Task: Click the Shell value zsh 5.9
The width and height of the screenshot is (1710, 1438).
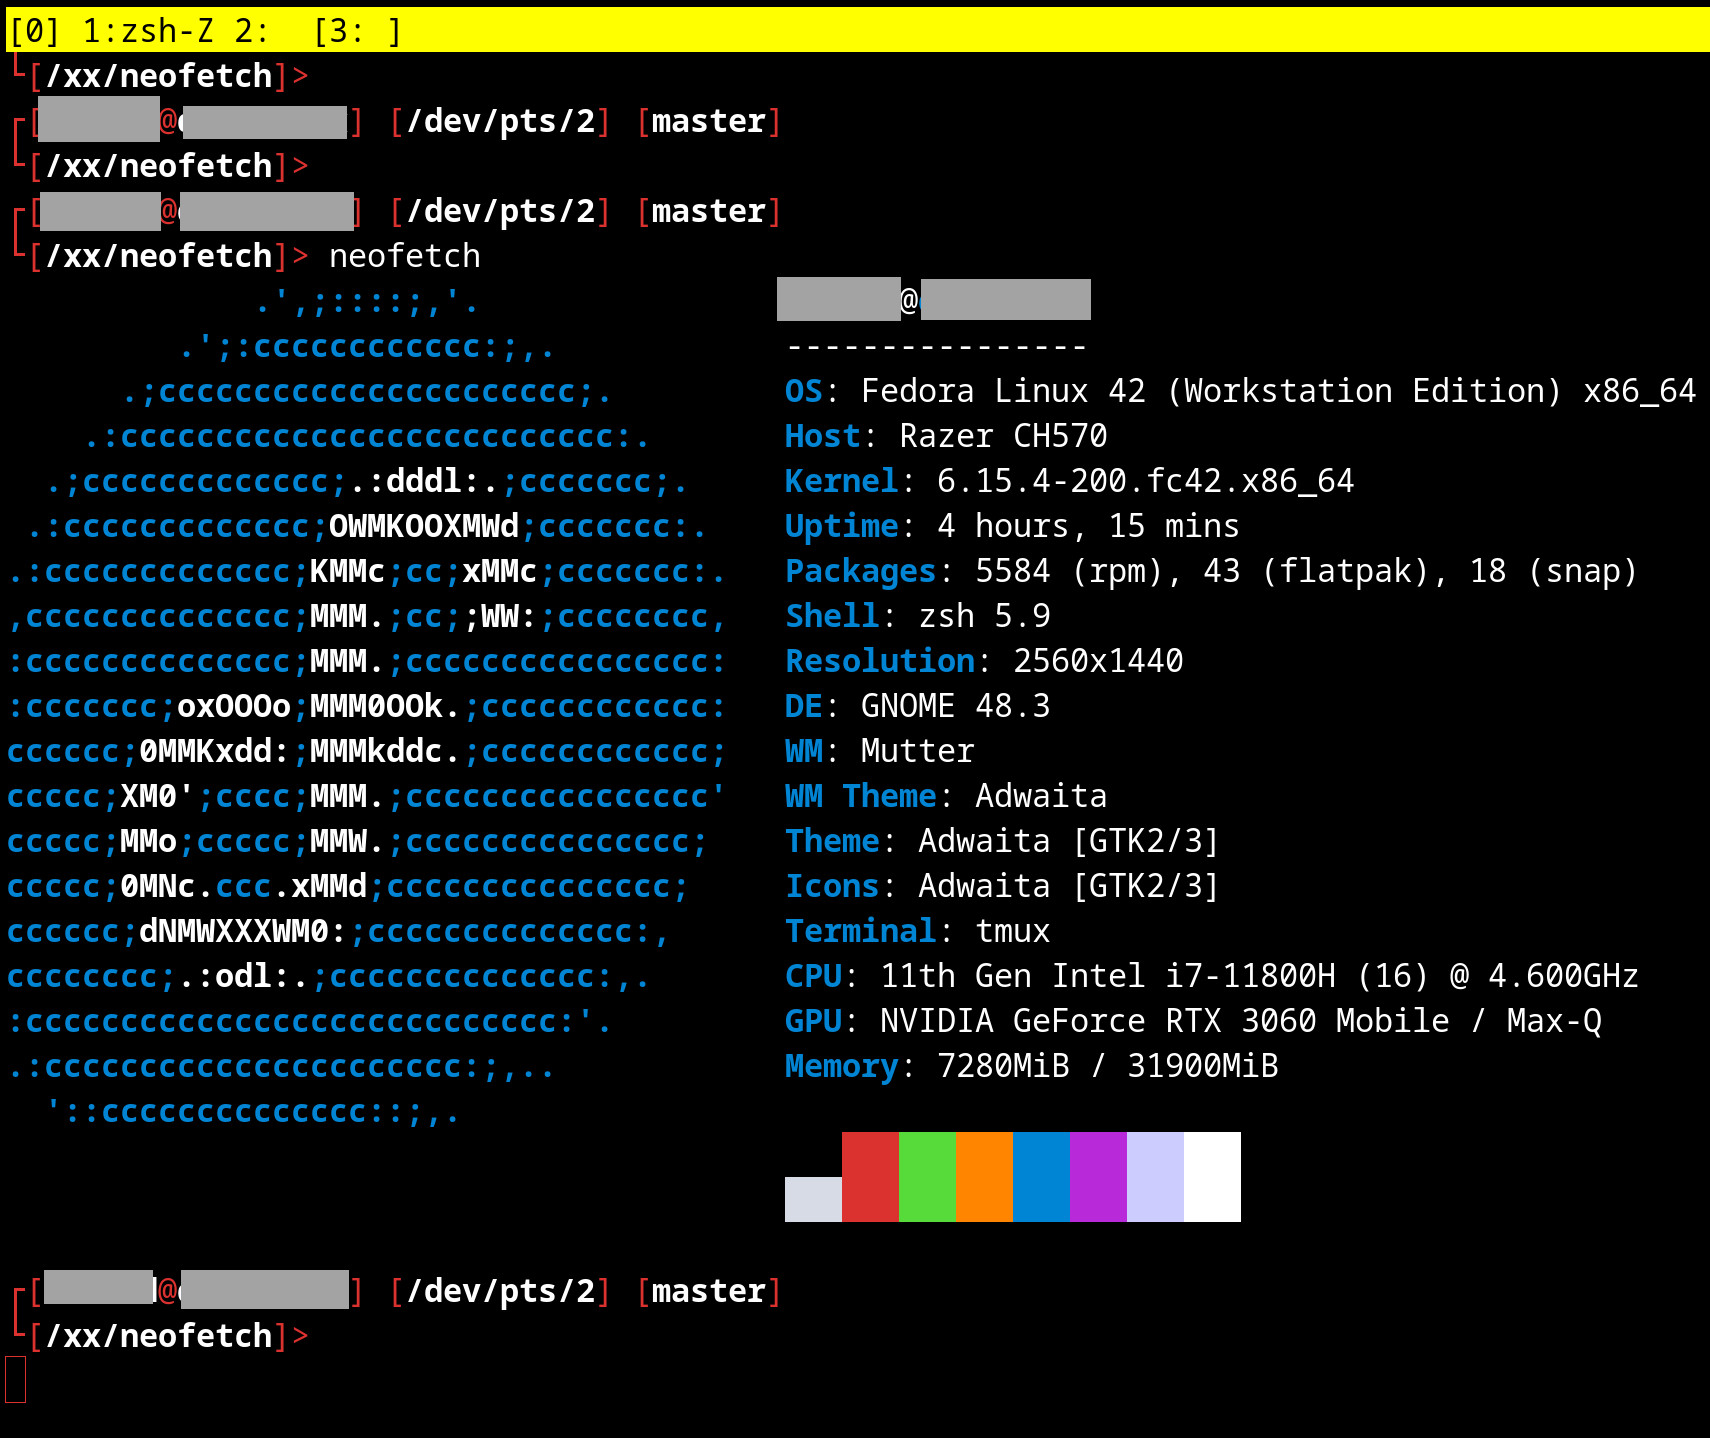Action: click(x=984, y=616)
